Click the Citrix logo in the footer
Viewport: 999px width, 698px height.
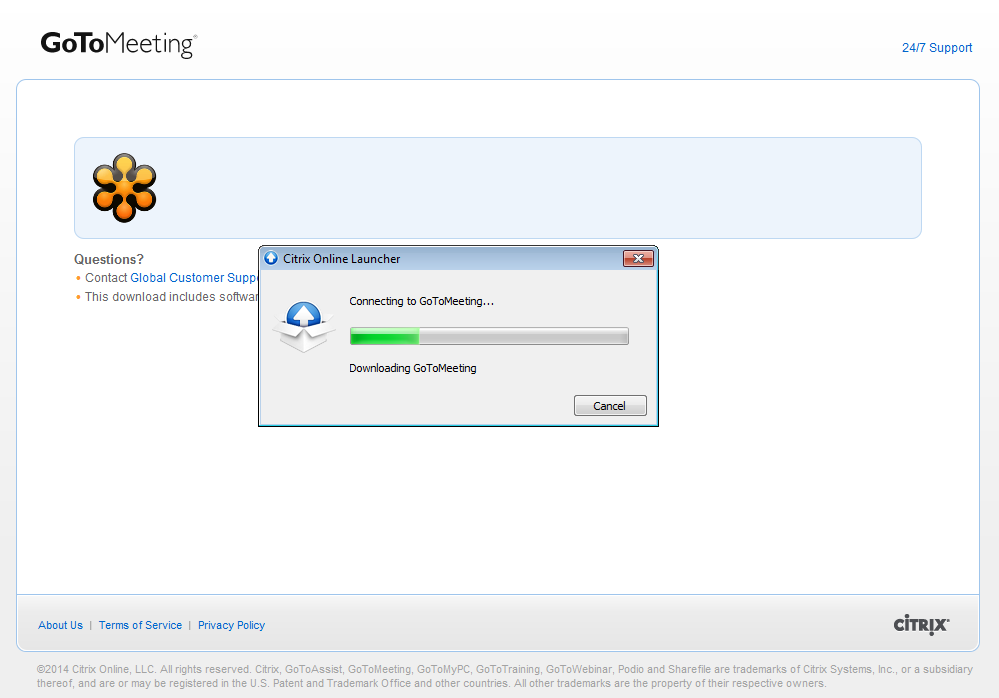pos(921,625)
